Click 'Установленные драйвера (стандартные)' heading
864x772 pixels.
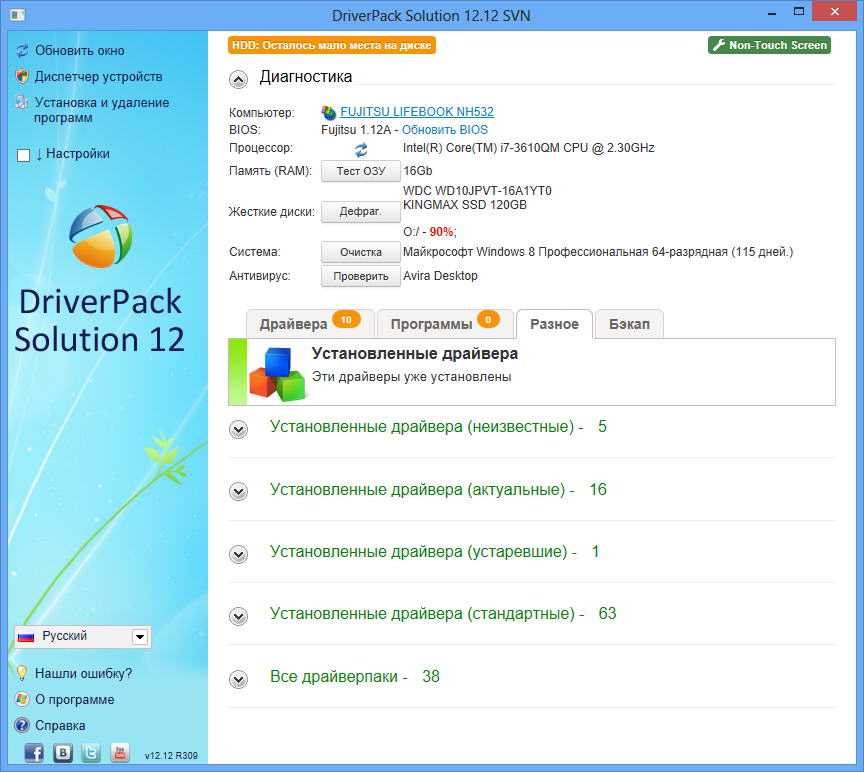pyautogui.click(x=423, y=613)
